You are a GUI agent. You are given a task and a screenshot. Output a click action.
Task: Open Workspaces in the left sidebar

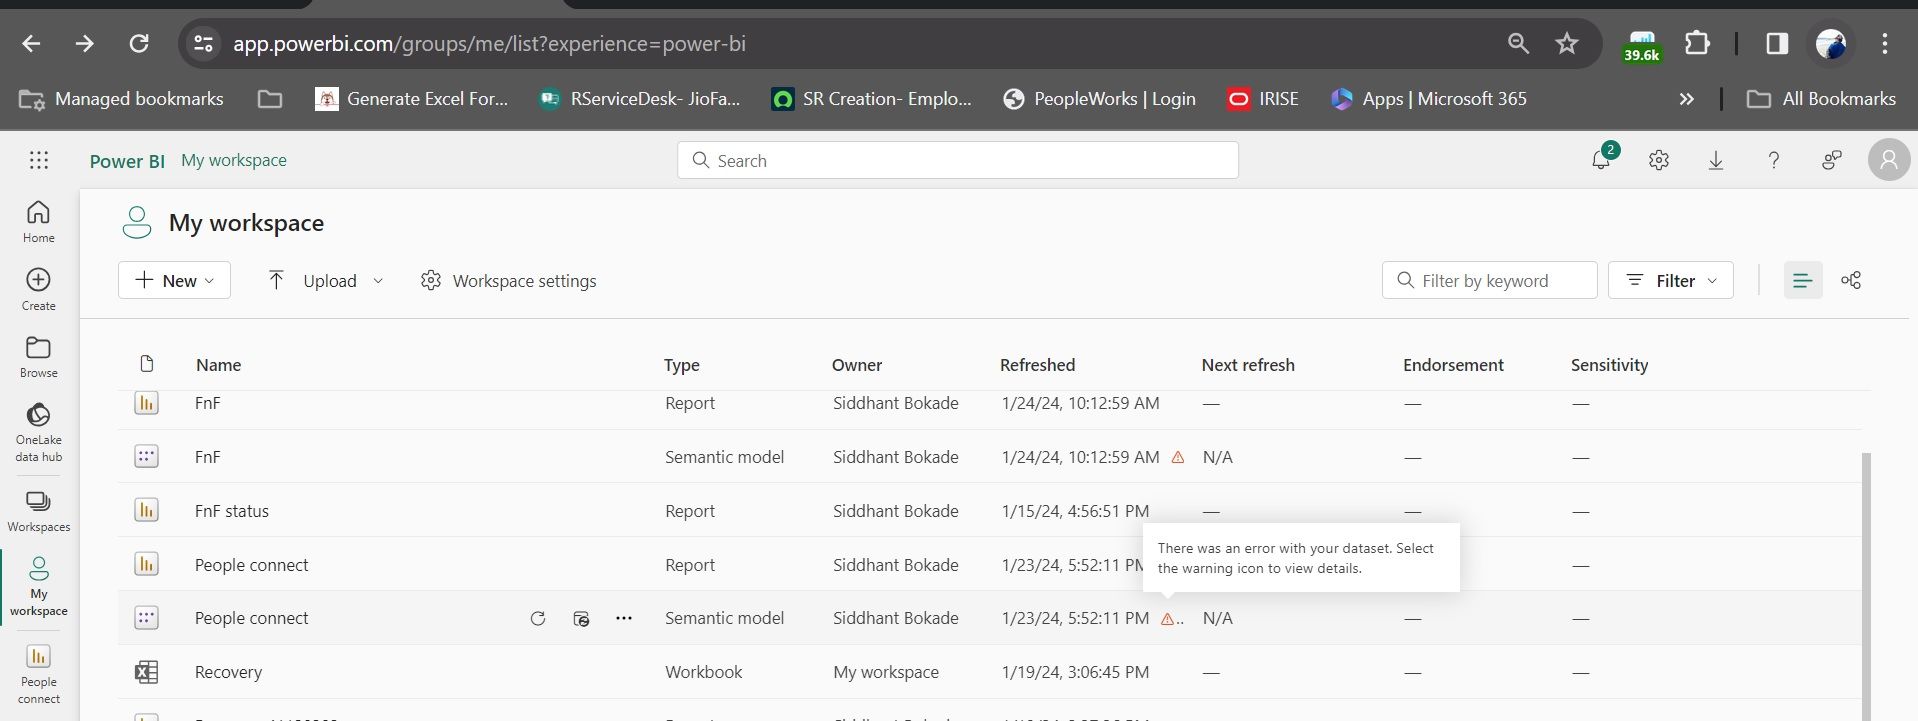pos(39,512)
